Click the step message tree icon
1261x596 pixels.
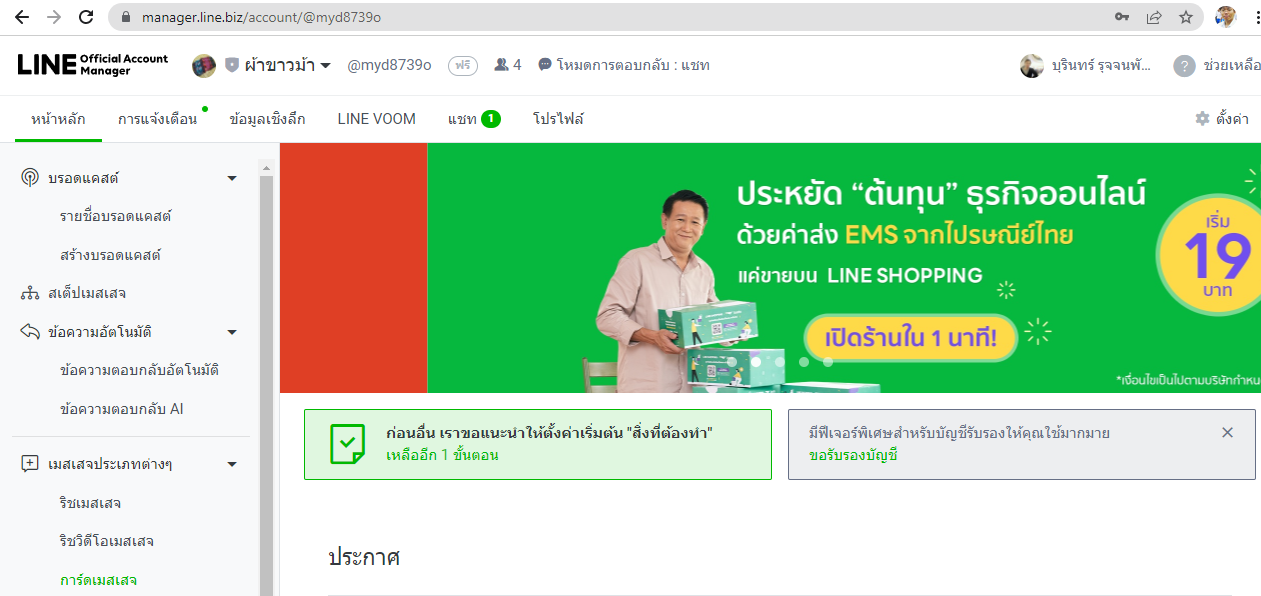pyautogui.click(x=30, y=293)
